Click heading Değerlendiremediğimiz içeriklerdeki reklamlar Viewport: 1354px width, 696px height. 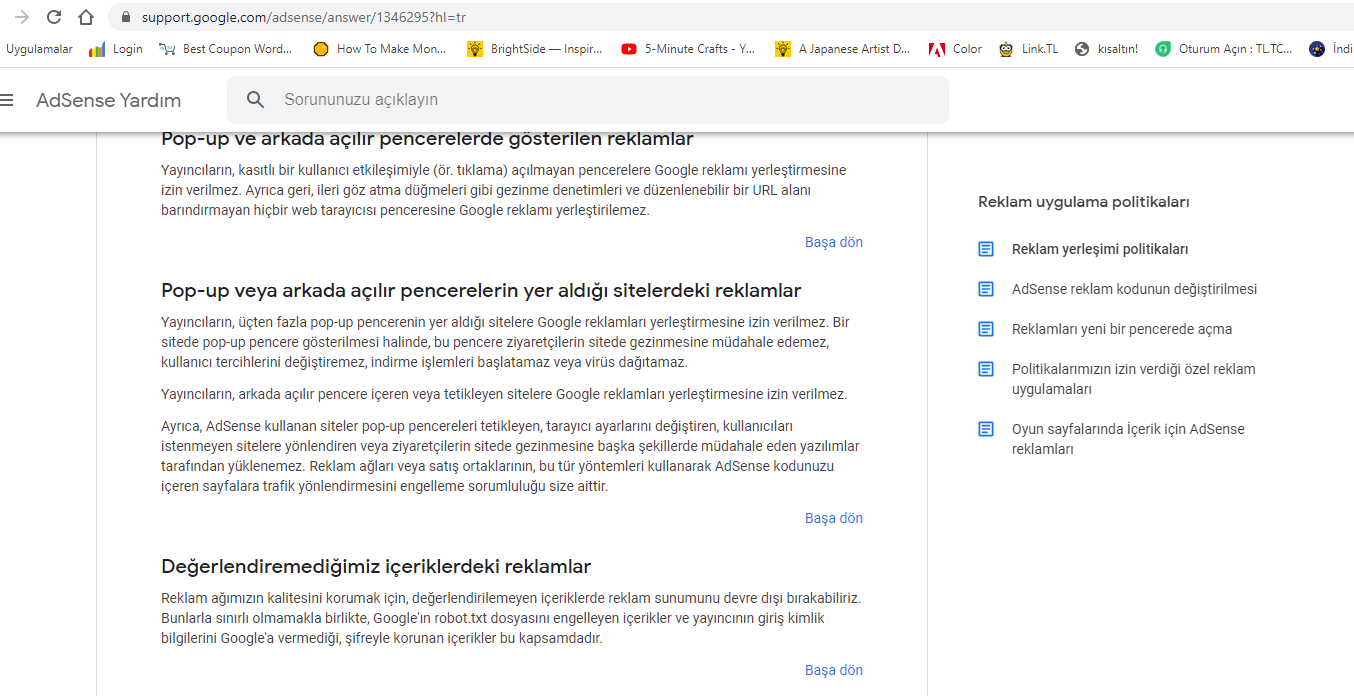click(376, 566)
